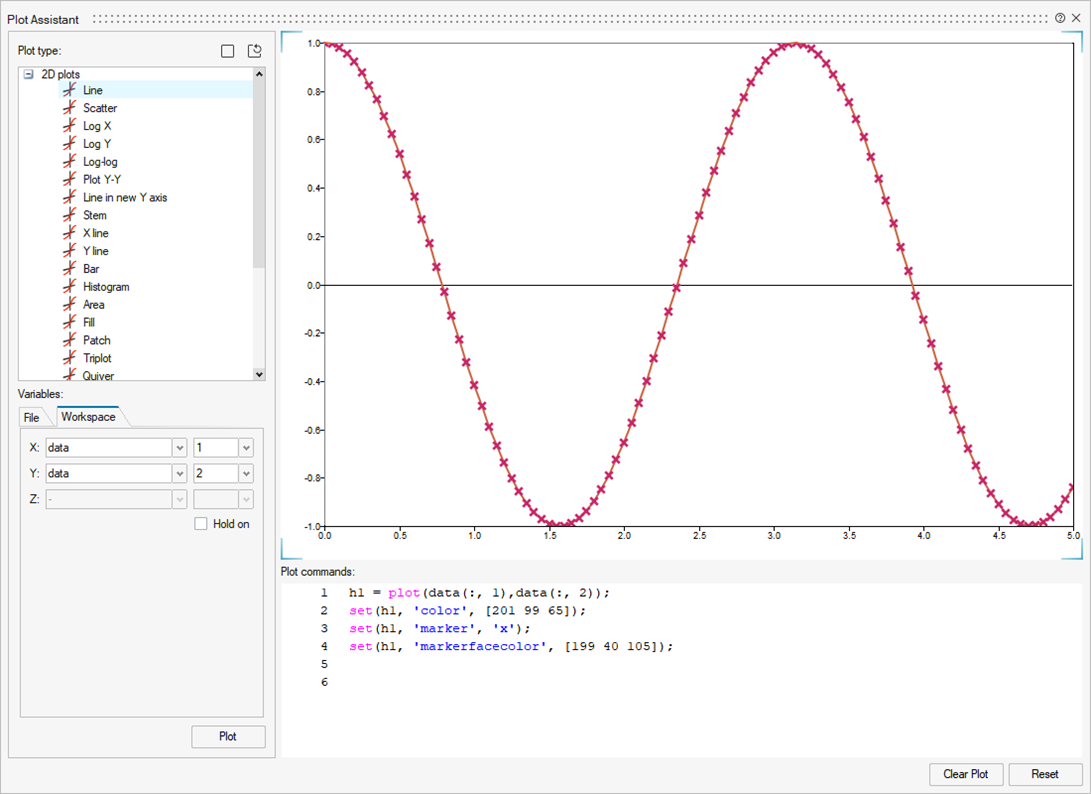This screenshot has height=794, width=1091.
Task: Click the Quiver plot icon
Action: [69, 375]
